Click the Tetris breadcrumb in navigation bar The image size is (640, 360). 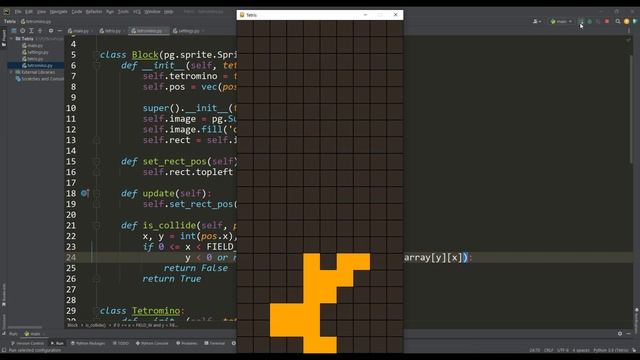pyautogui.click(x=10, y=21)
